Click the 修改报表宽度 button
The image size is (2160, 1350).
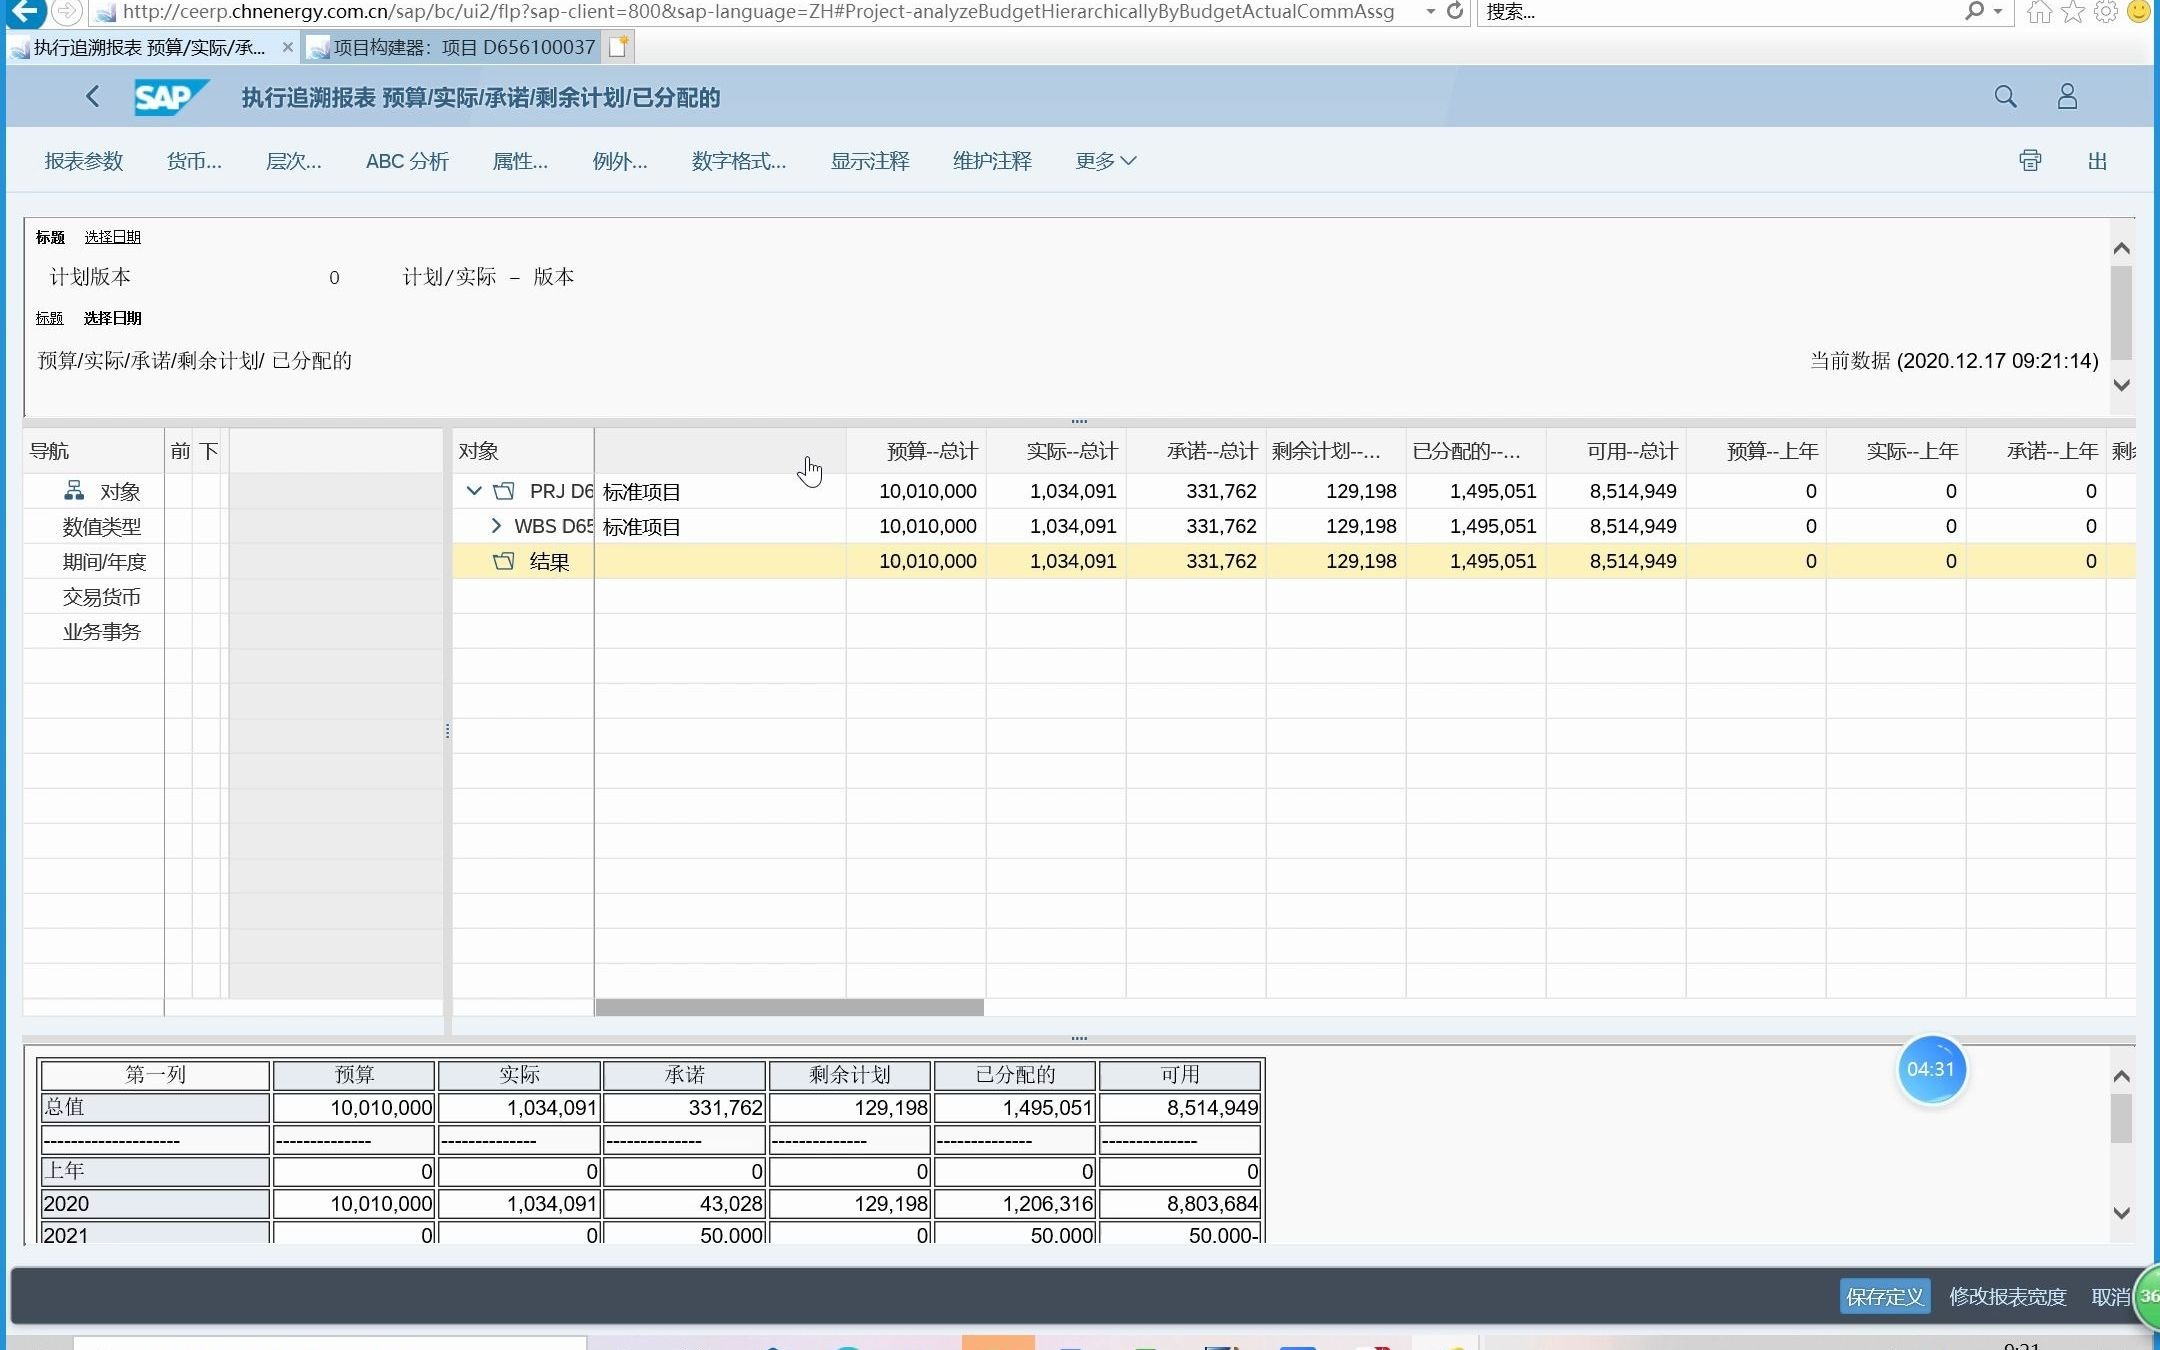tap(2007, 1296)
